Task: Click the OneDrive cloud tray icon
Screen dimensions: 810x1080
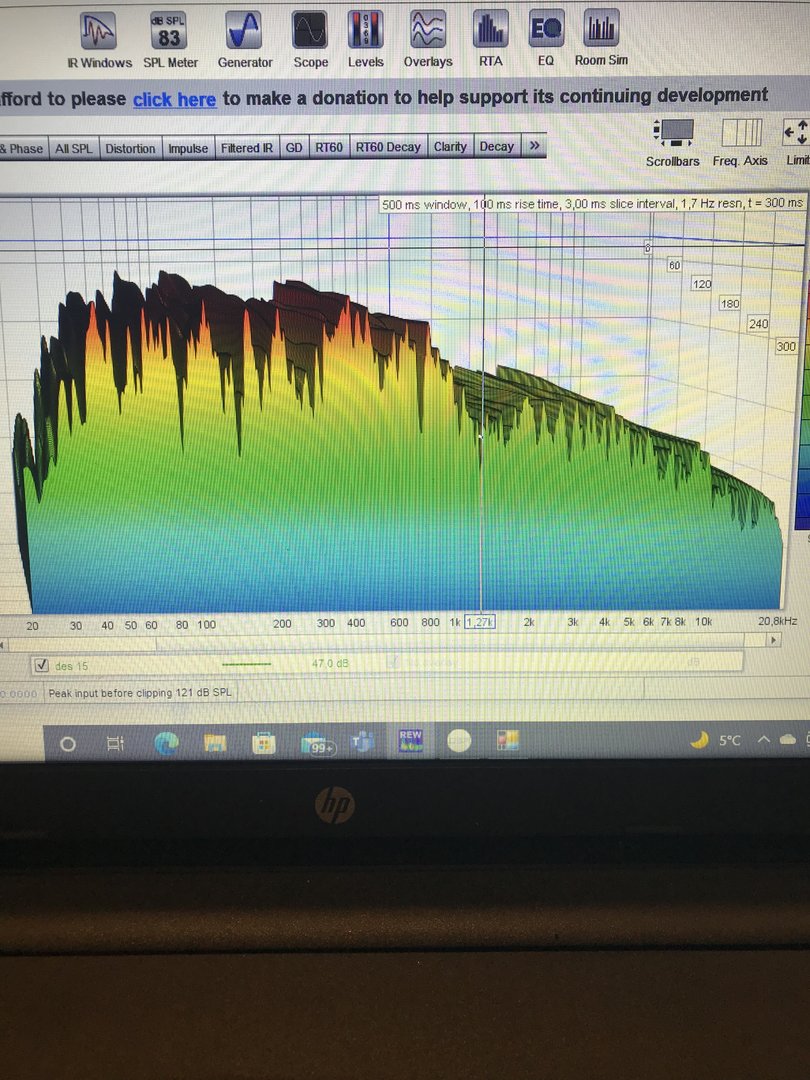Action: pyautogui.click(x=788, y=740)
